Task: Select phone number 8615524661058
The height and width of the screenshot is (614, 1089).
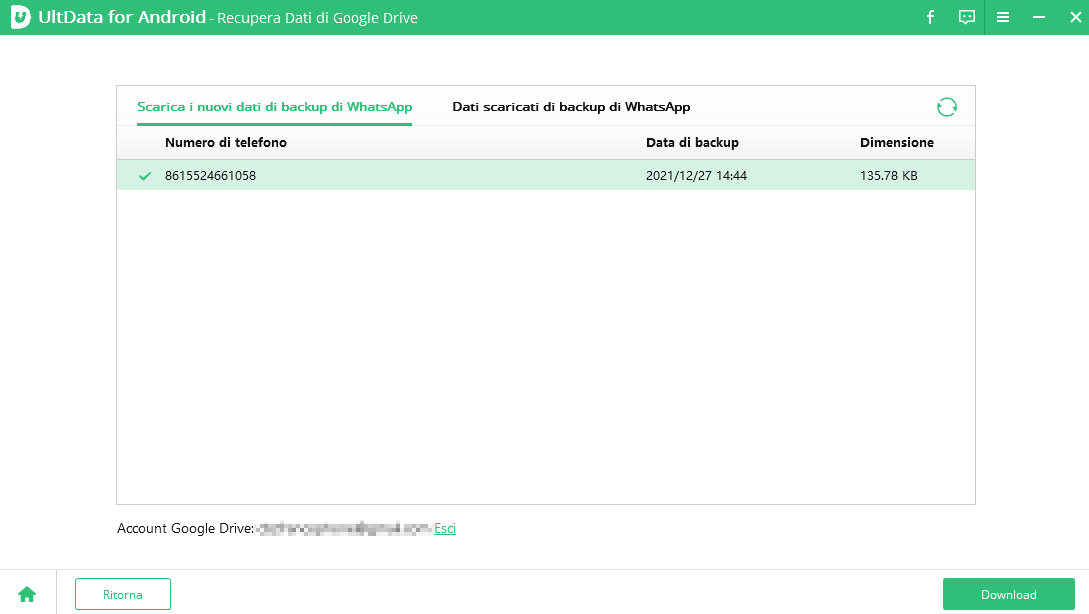Action: (210, 176)
